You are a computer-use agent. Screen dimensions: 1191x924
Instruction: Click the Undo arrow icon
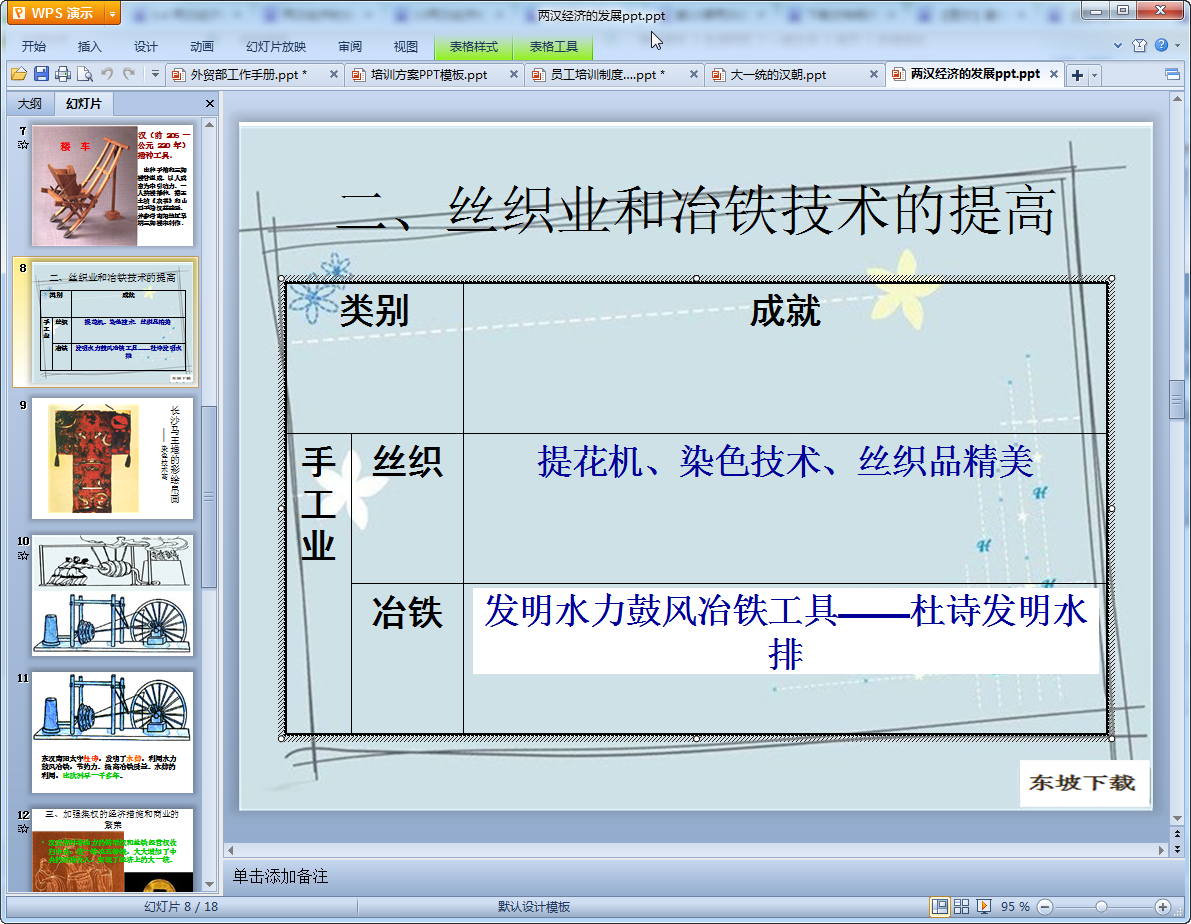coord(107,74)
